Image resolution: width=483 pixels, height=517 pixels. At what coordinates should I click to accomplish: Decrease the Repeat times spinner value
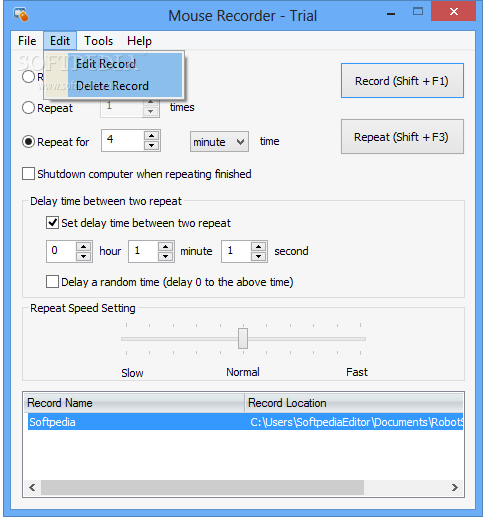(x=150, y=112)
